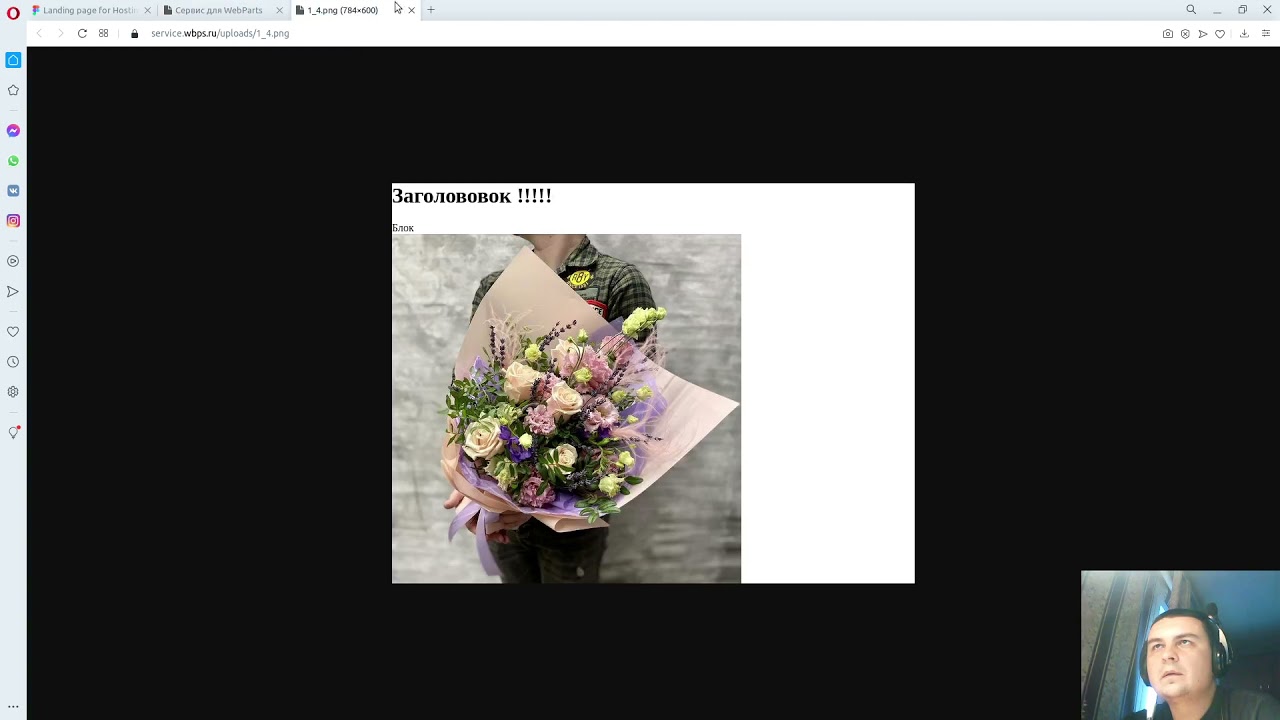The height and width of the screenshot is (720, 1280).
Task: Take a snapshot with camera icon
Action: tap(1168, 34)
